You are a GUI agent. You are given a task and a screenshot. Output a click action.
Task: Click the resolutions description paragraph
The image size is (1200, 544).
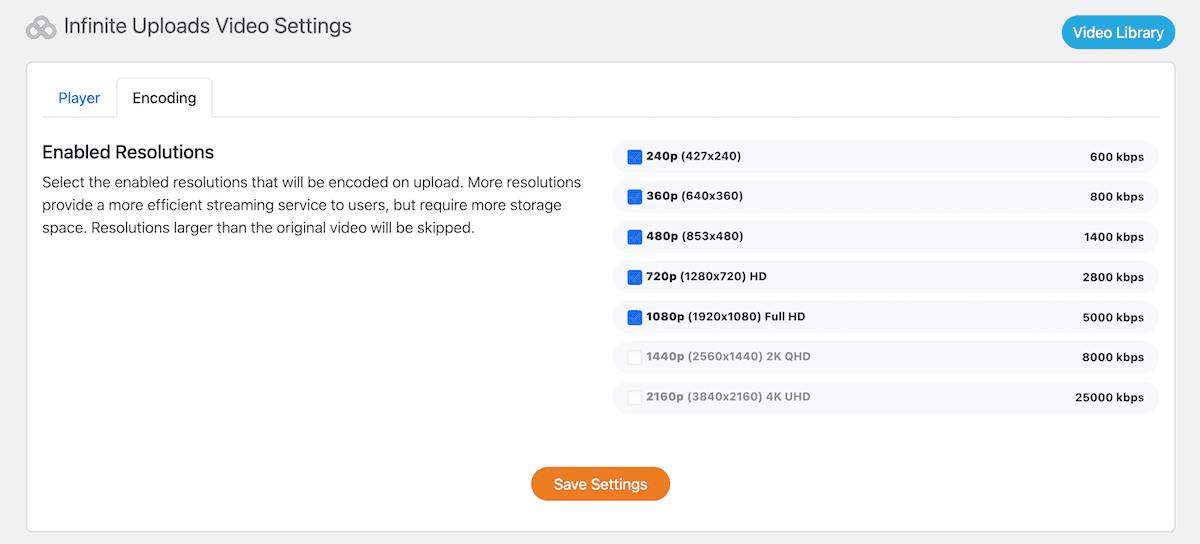[x=312, y=205]
